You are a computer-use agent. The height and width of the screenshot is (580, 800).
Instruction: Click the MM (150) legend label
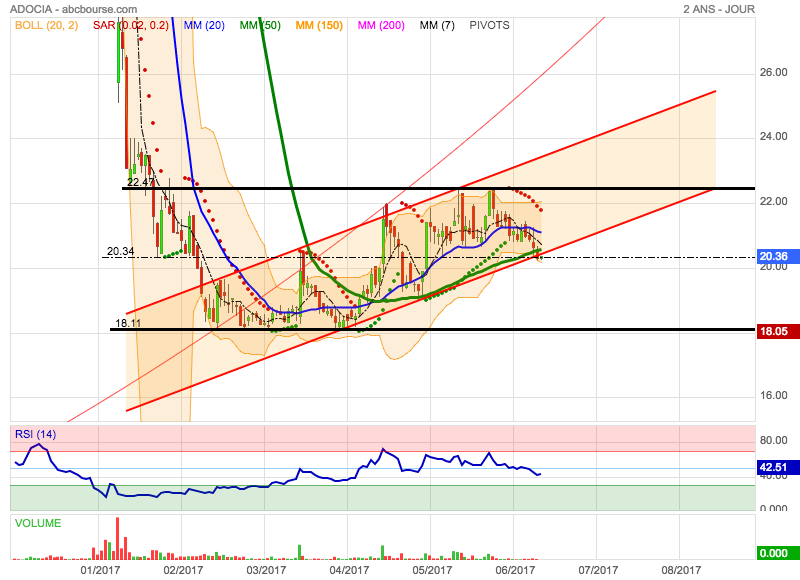click(x=319, y=25)
